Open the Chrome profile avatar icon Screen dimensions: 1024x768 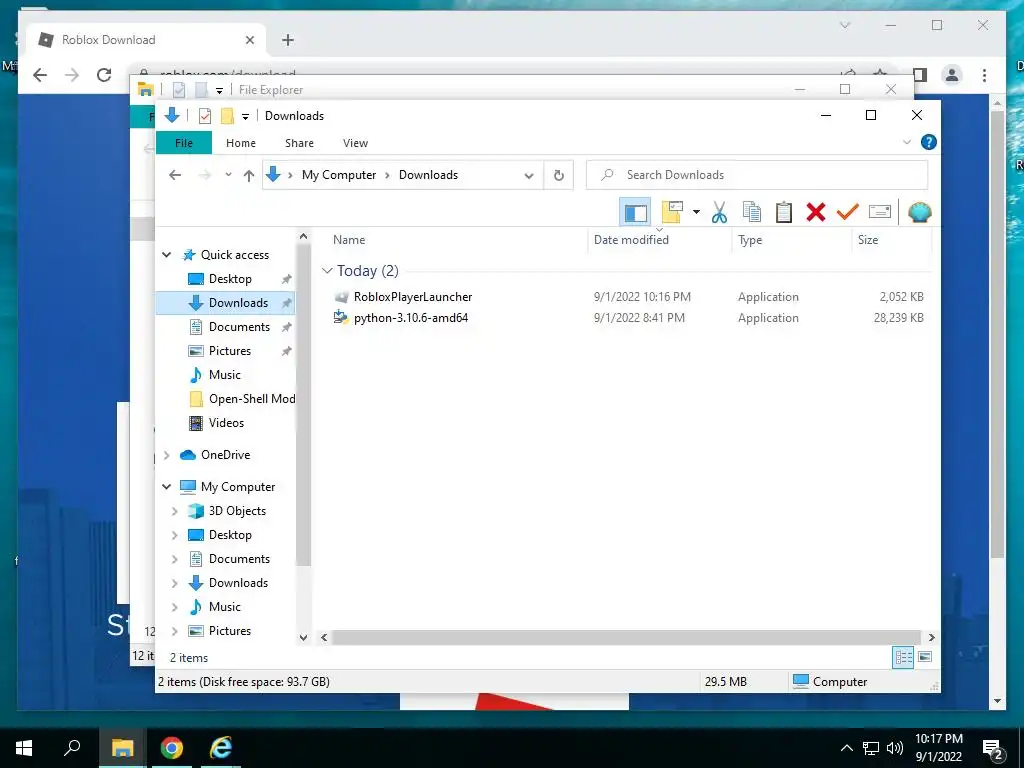(952, 75)
